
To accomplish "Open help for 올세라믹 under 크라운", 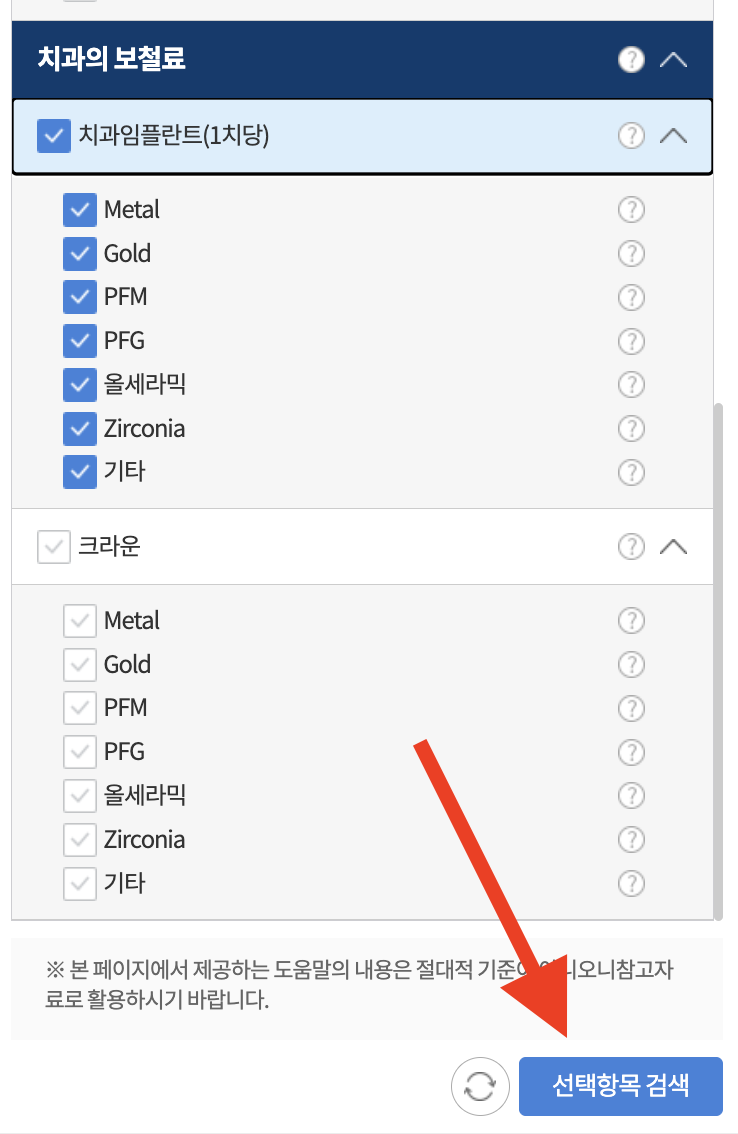I will pos(631,795).
